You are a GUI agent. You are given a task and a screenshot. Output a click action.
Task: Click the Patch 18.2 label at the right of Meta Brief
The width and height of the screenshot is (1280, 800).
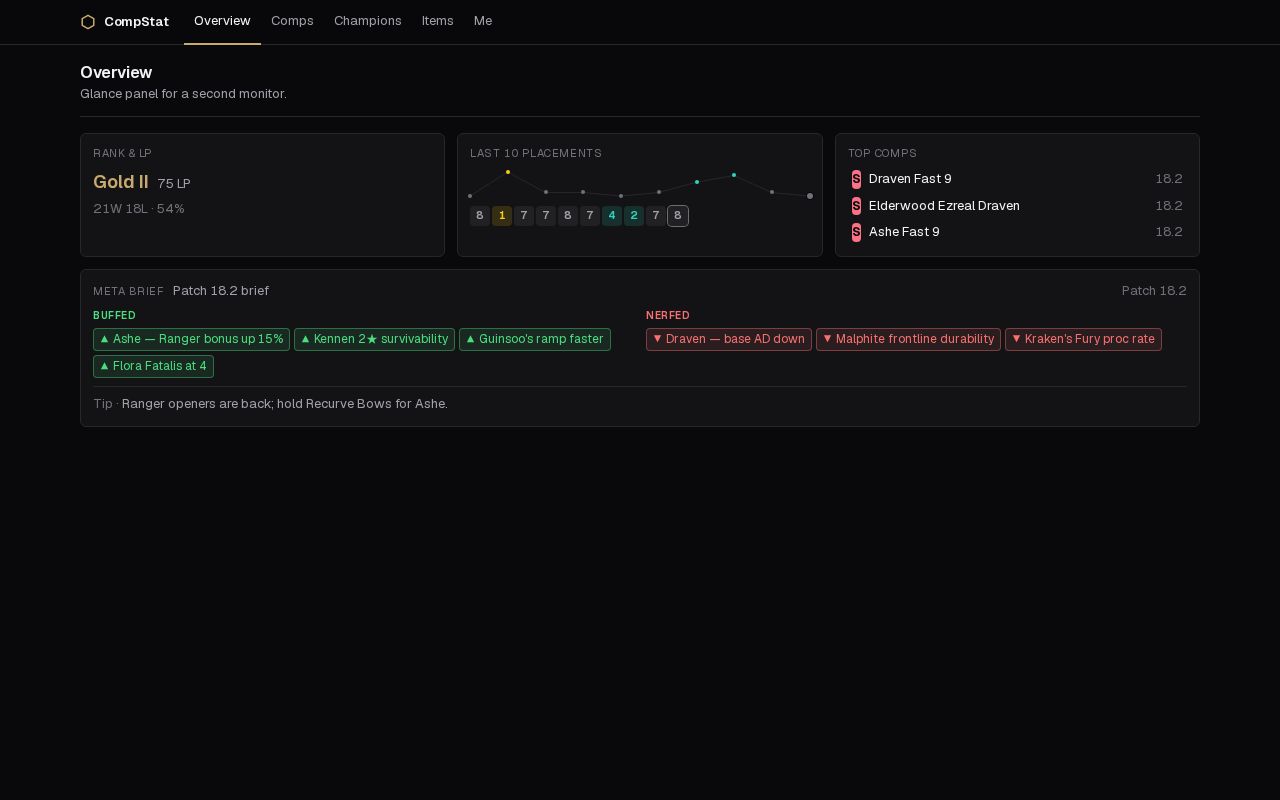click(1154, 291)
